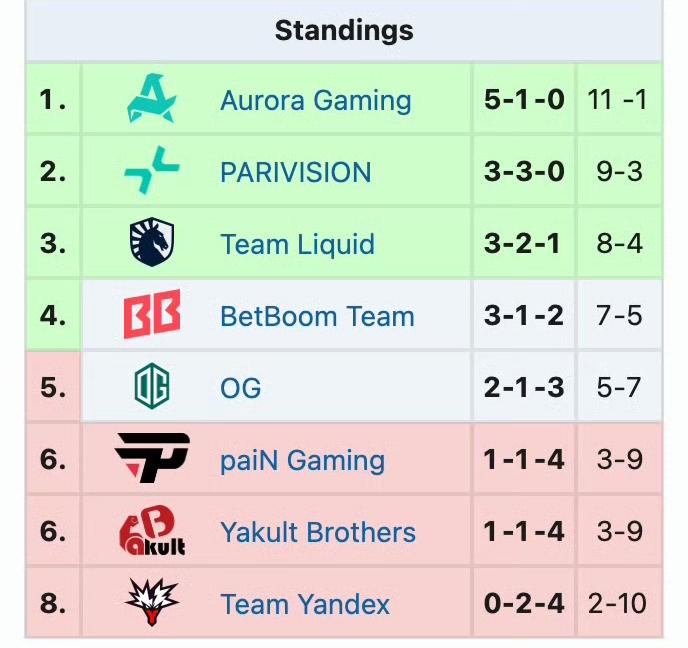Follow the Team Liquid link
This screenshot has width=688, height=648.
pos(297,244)
